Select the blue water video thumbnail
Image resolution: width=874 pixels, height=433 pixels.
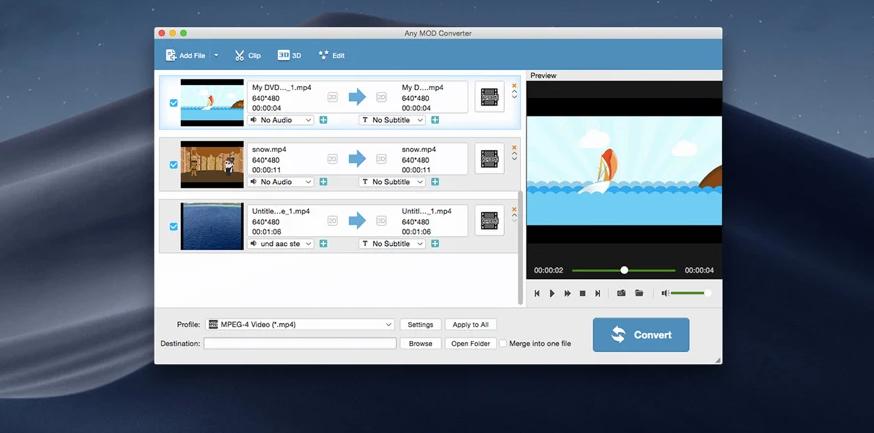point(212,226)
